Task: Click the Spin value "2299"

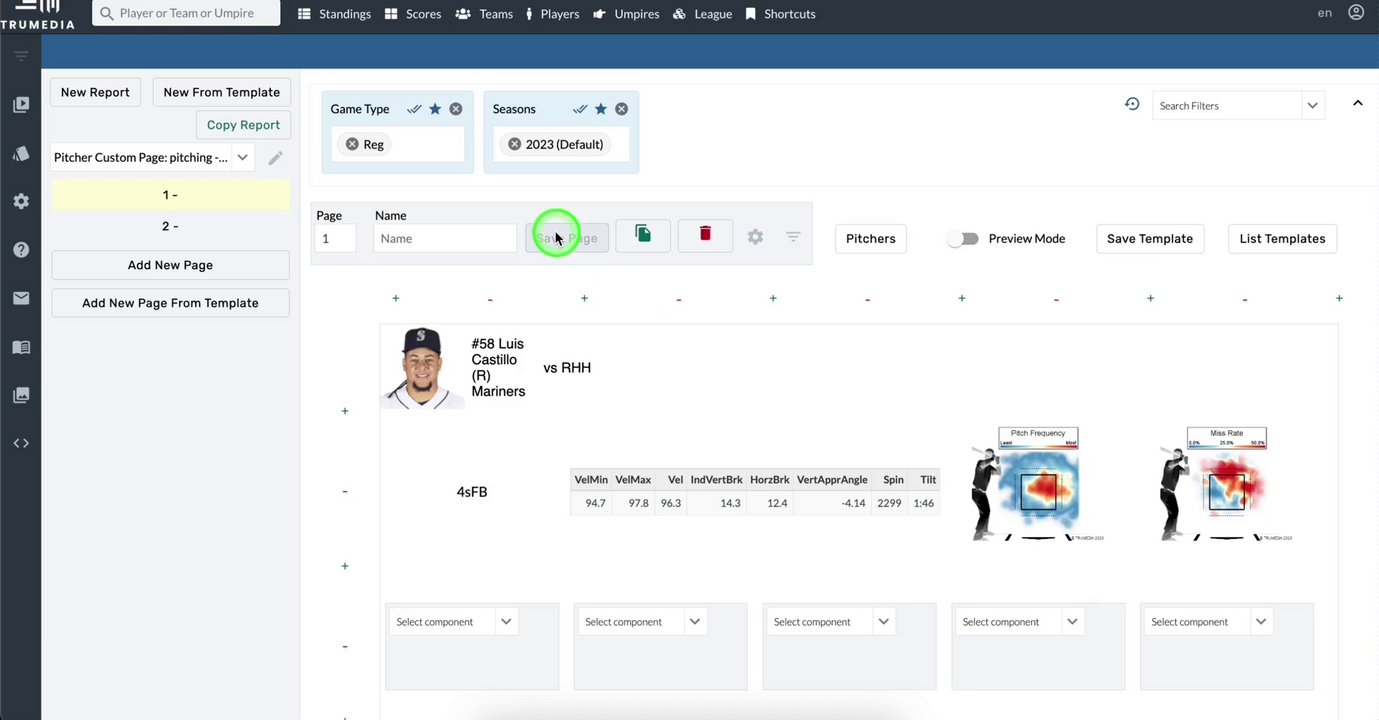Action: pyautogui.click(x=889, y=503)
